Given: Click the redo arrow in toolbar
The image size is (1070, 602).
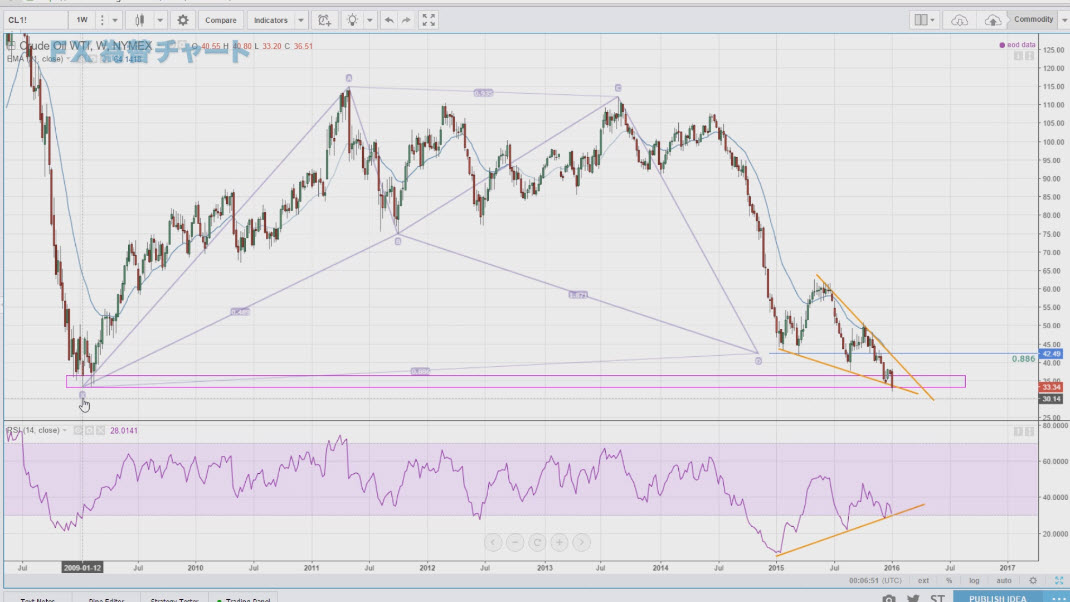Looking at the screenshot, I should 407,20.
